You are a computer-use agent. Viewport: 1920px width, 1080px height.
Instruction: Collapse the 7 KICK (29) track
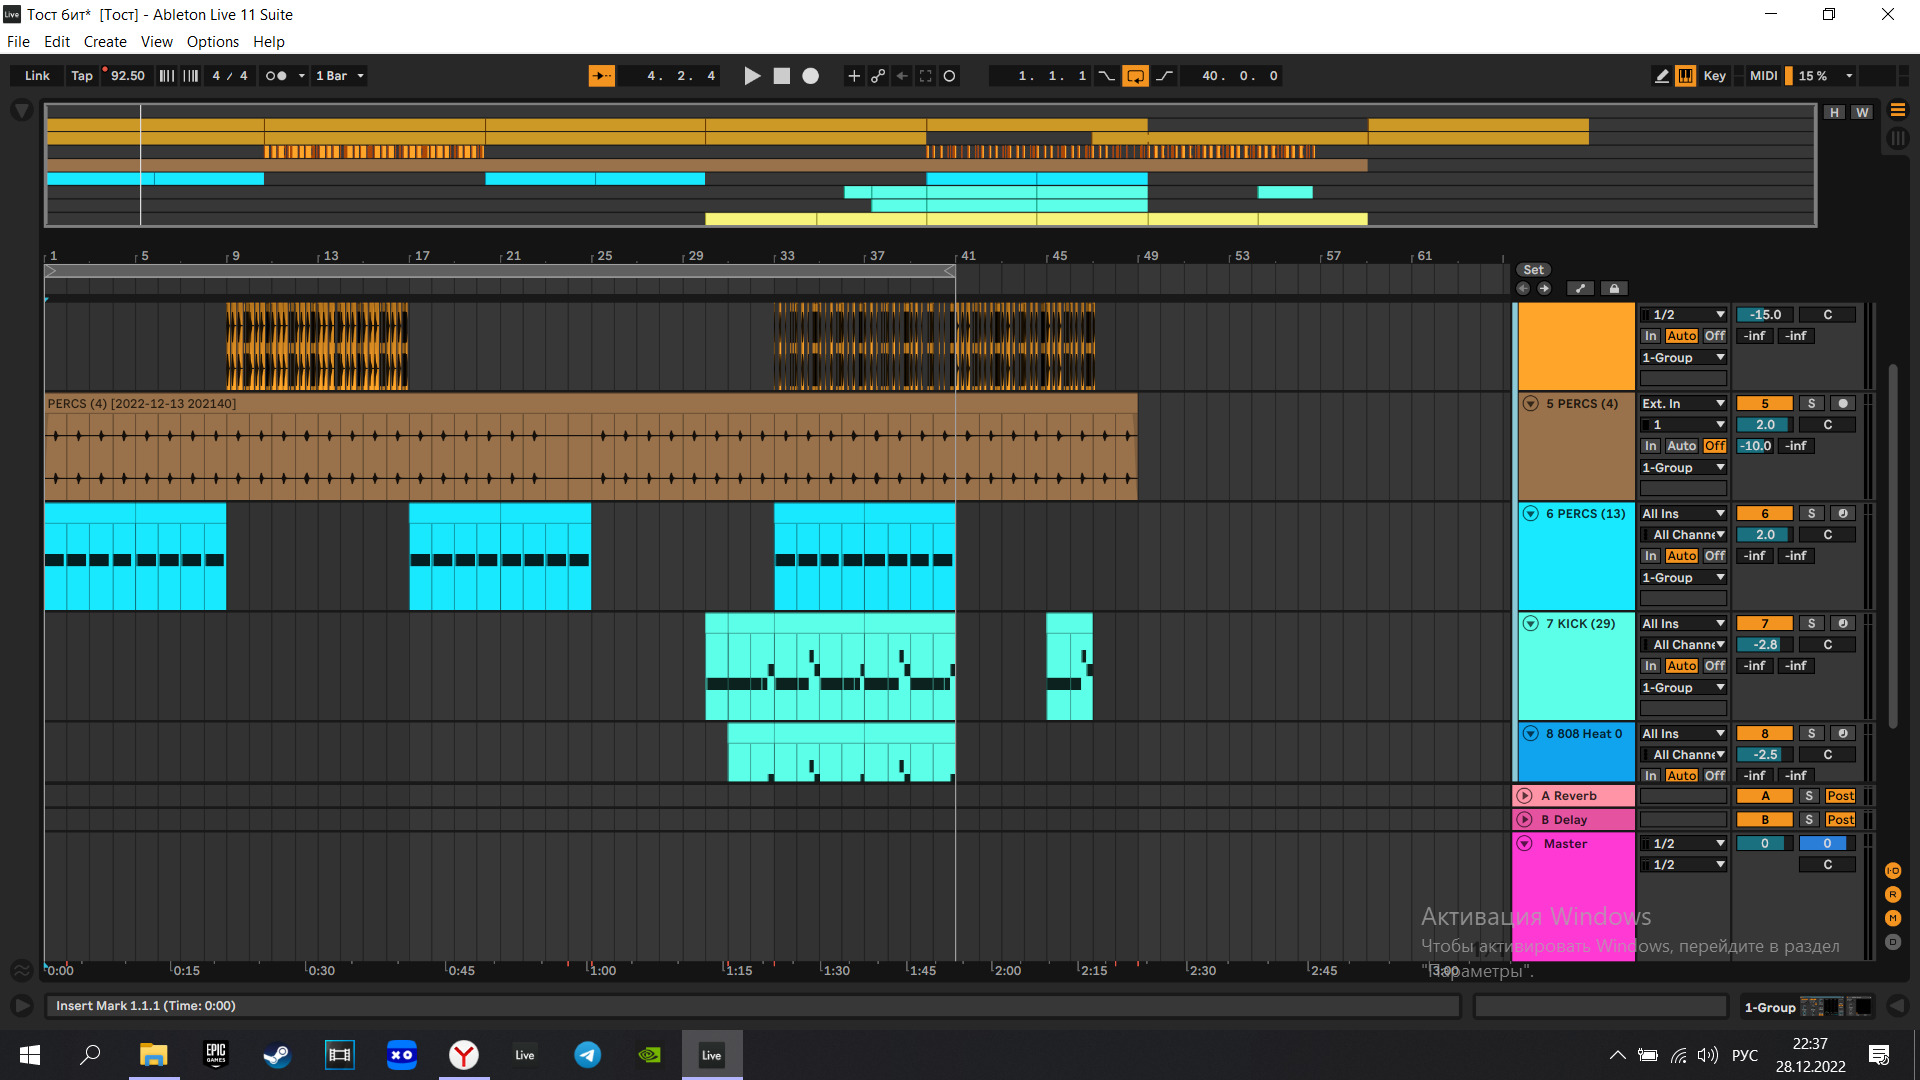[1530, 624]
